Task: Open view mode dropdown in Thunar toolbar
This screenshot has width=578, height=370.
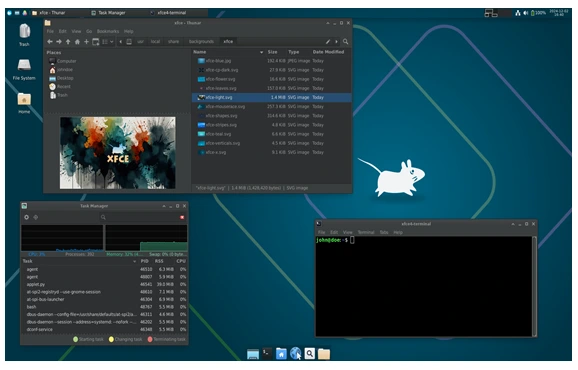Action: (108, 42)
